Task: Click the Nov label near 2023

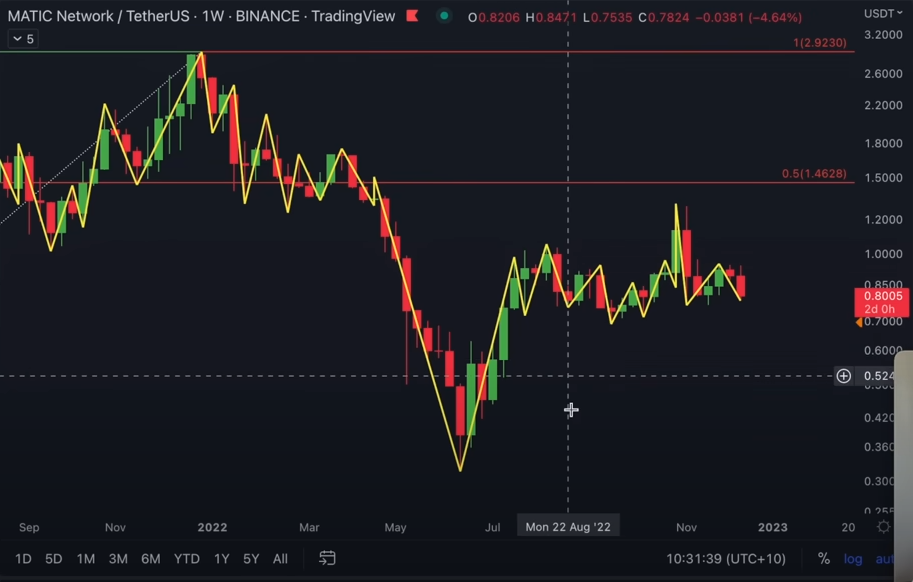Action: pos(686,527)
